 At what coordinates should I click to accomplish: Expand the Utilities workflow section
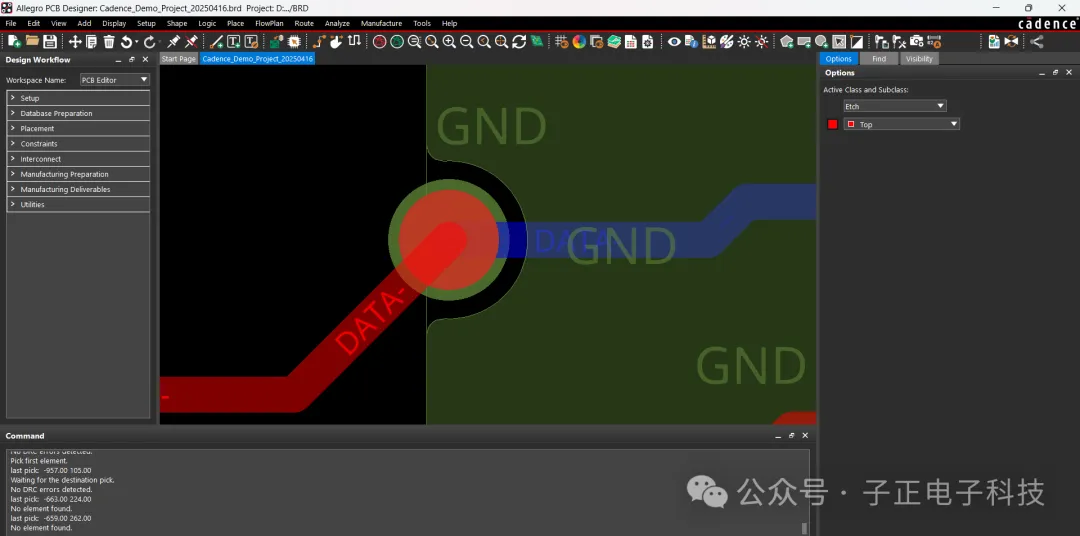(x=78, y=204)
